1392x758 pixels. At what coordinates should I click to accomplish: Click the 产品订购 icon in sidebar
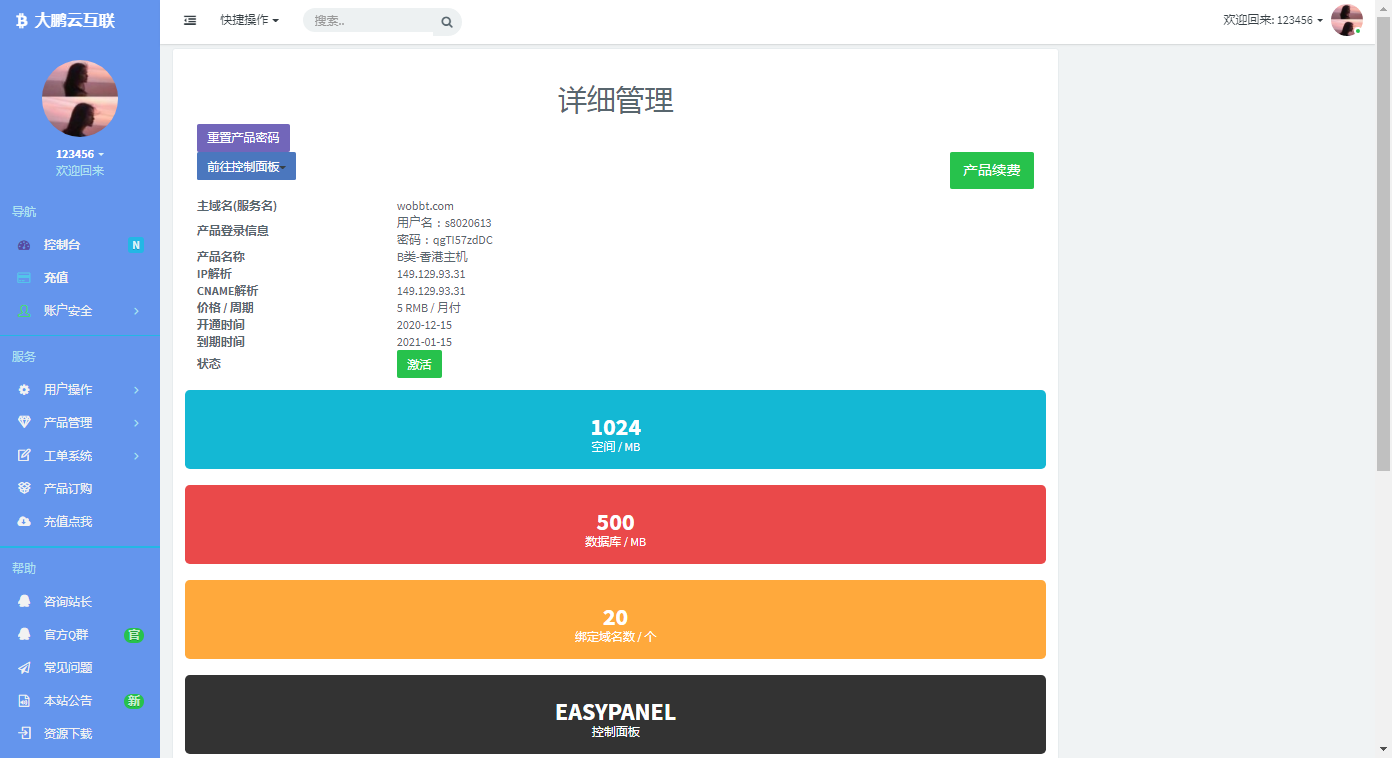click(x=24, y=489)
